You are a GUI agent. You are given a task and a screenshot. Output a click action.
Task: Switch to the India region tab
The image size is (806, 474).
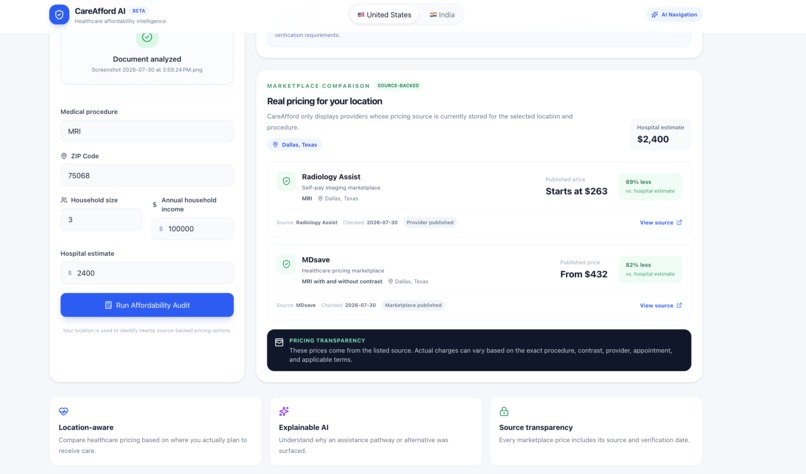[x=442, y=15]
